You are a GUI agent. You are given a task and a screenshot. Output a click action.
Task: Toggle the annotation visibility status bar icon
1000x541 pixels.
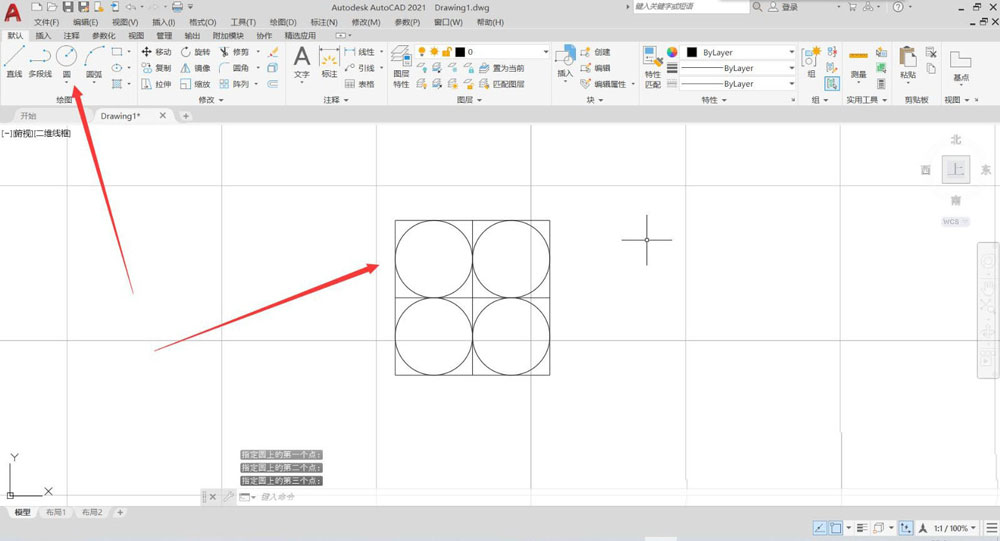click(922, 528)
